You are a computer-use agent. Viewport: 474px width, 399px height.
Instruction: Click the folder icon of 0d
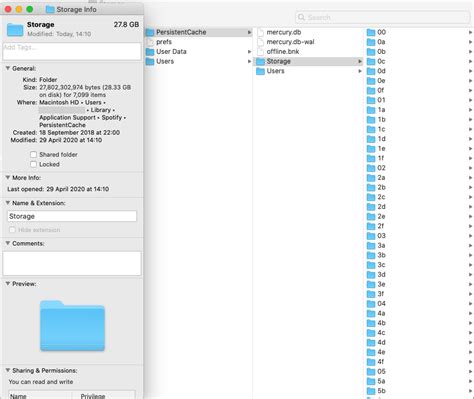pyautogui.click(x=371, y=71)
